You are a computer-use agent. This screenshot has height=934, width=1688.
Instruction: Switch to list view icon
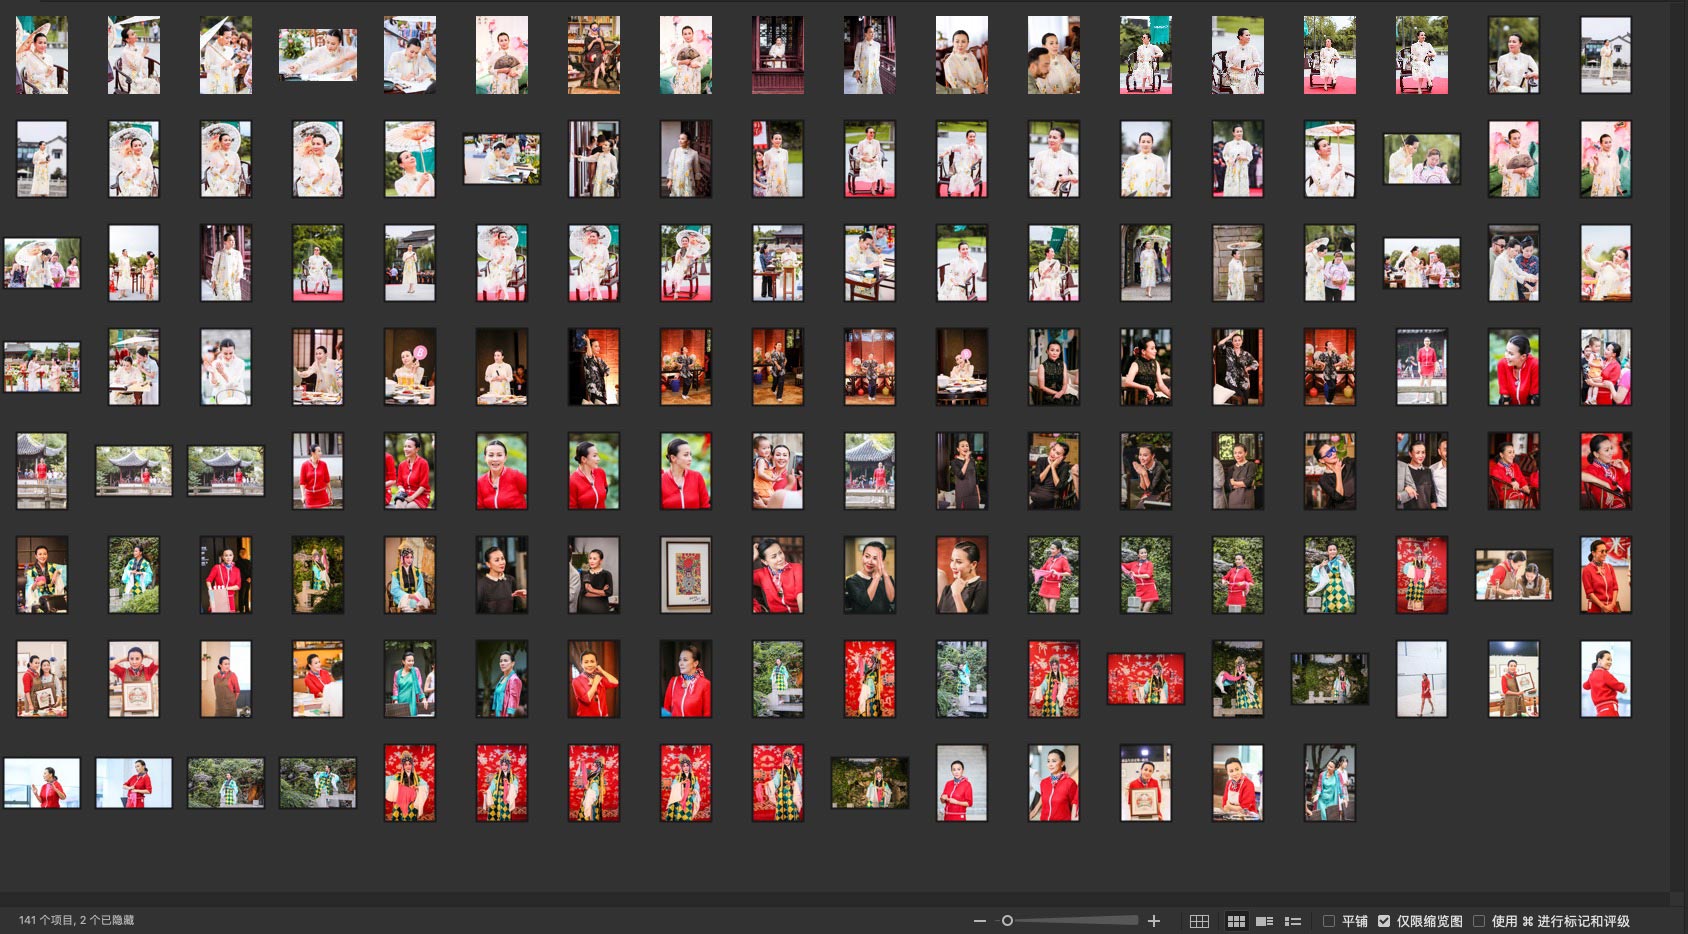(x=1292, y=921)
